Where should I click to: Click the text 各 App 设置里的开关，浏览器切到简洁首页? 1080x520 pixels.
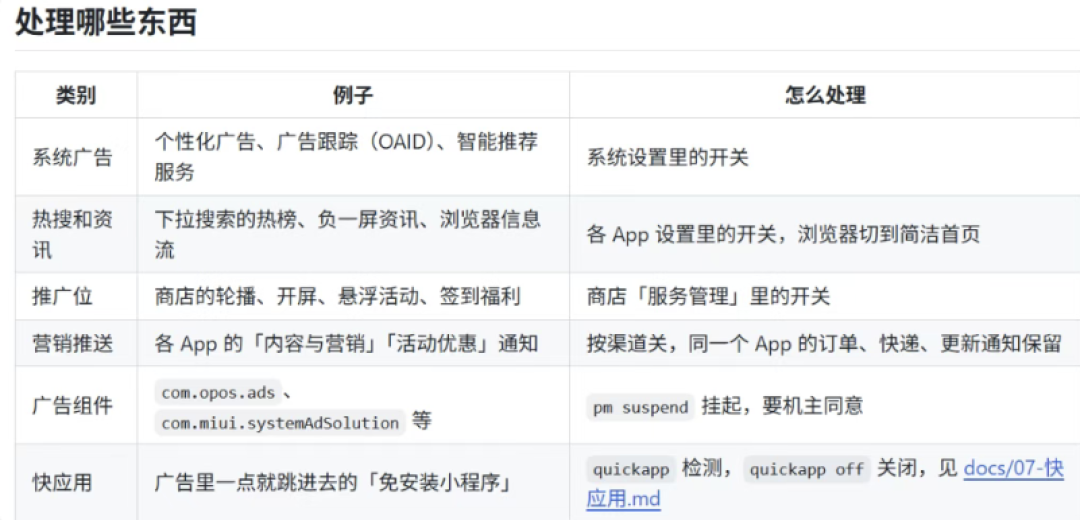click(783, 235)
